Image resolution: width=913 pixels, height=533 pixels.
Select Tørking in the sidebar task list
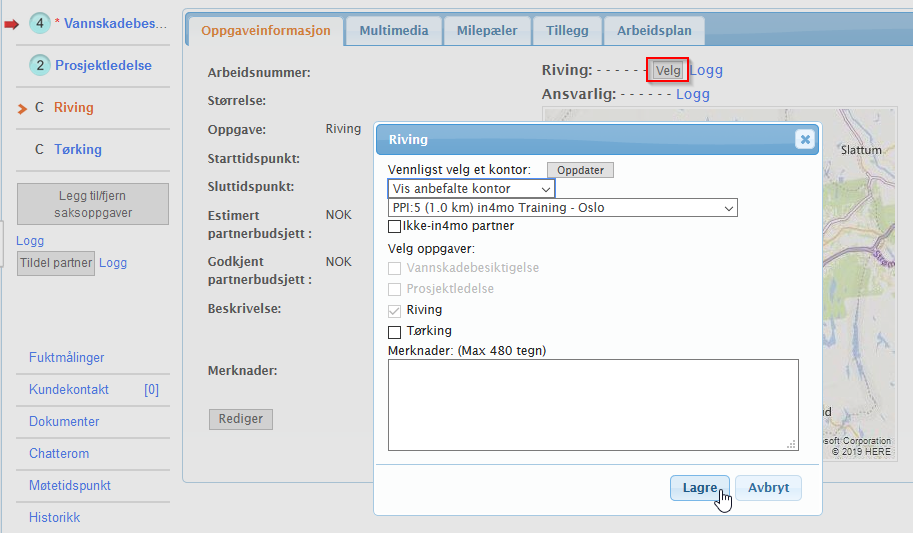[78, 150]
